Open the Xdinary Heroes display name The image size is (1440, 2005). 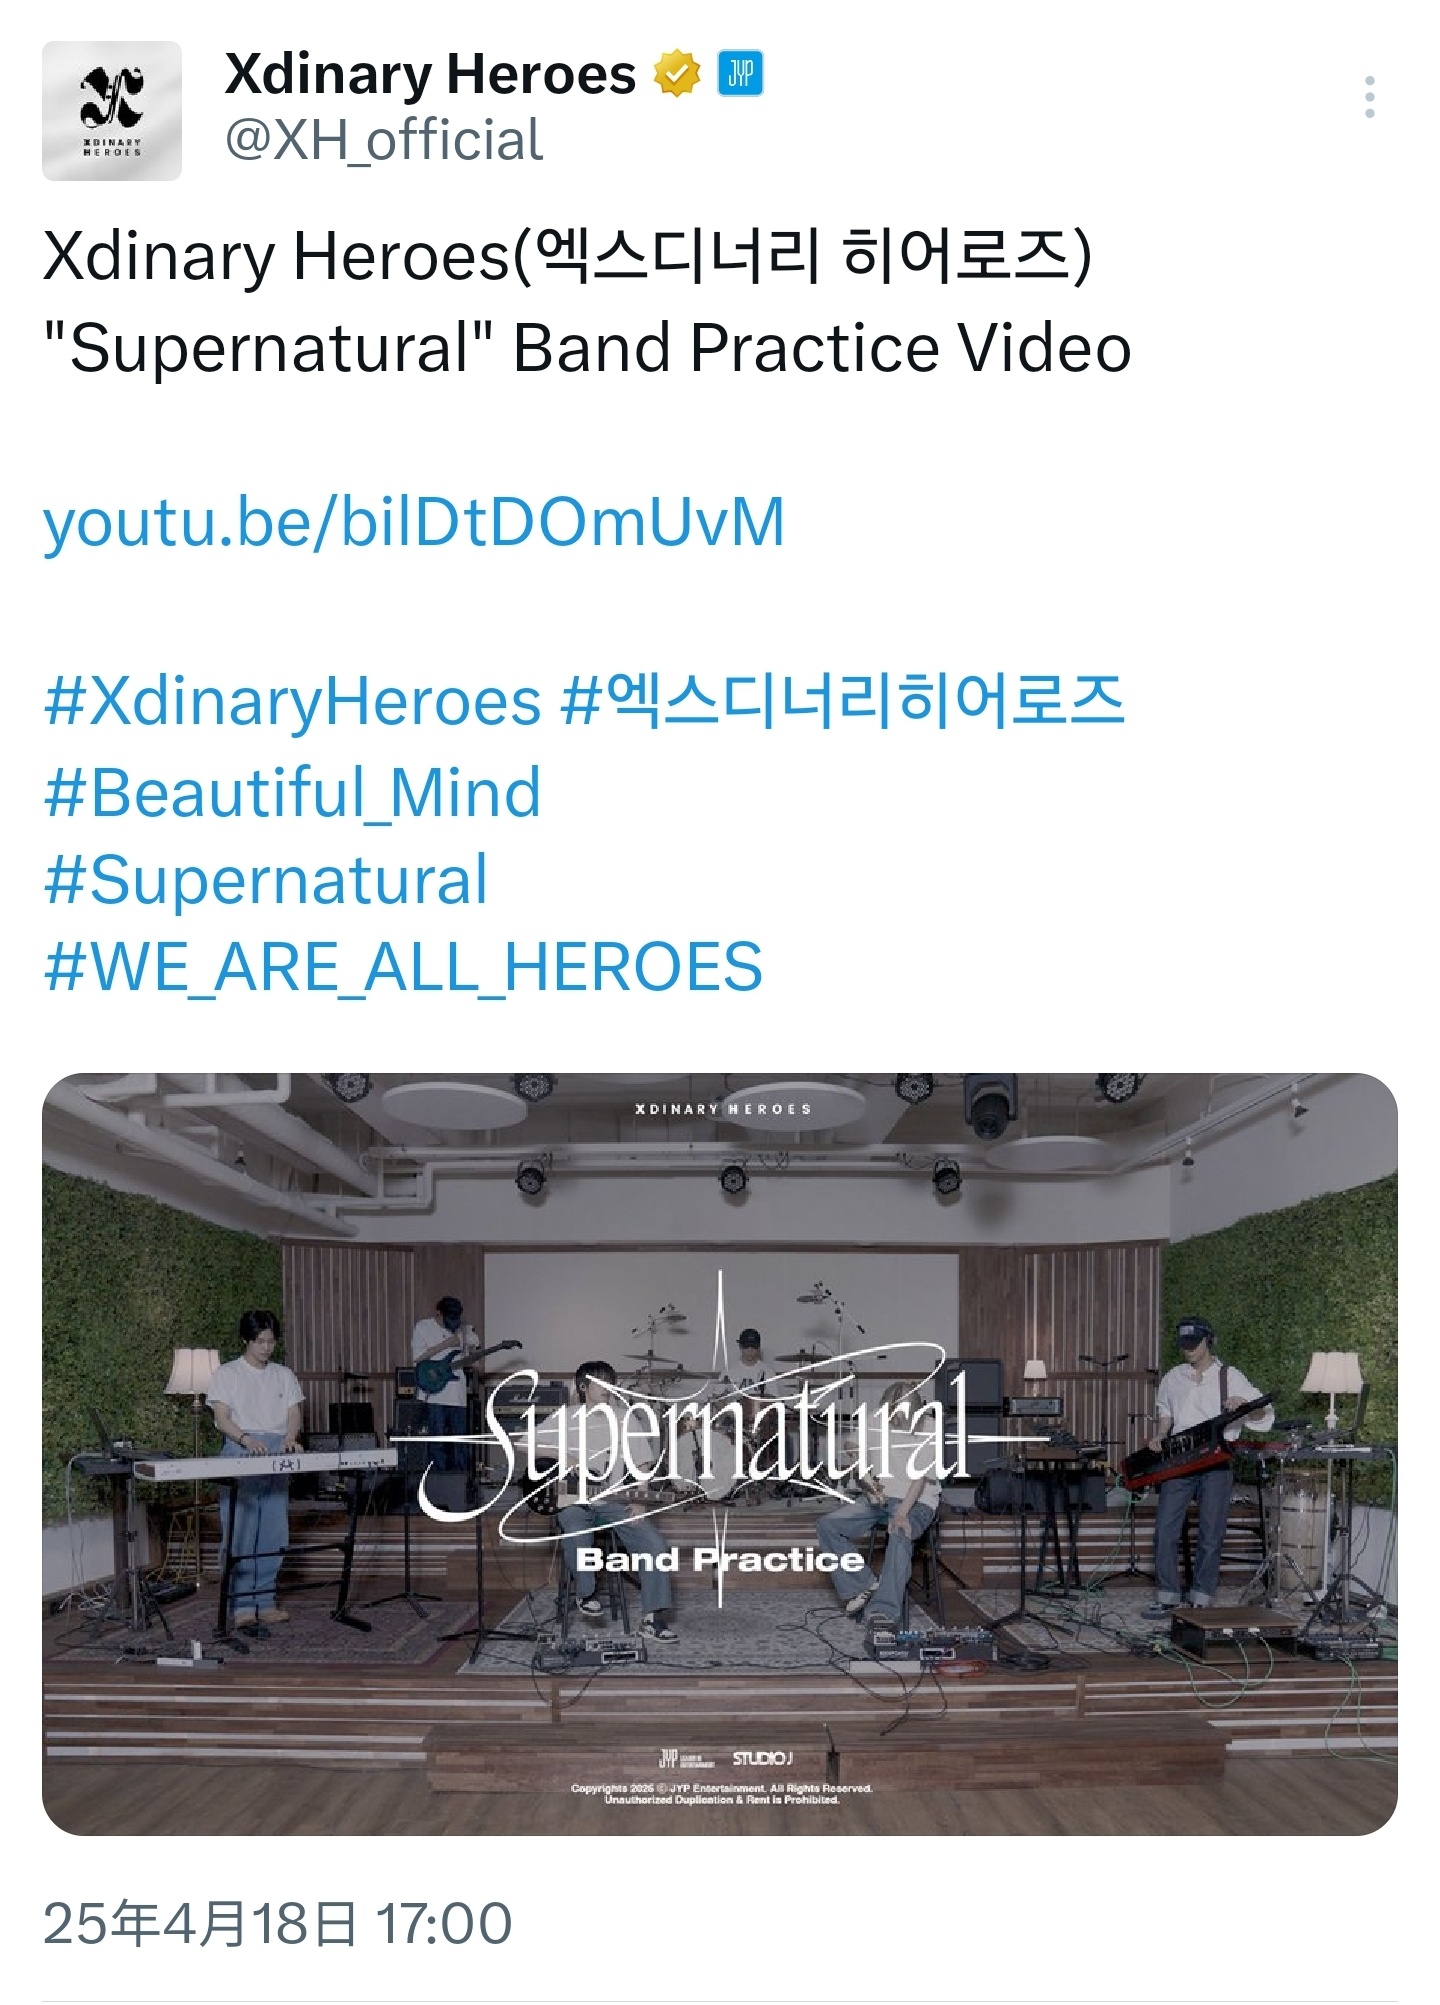coord(430,75)
